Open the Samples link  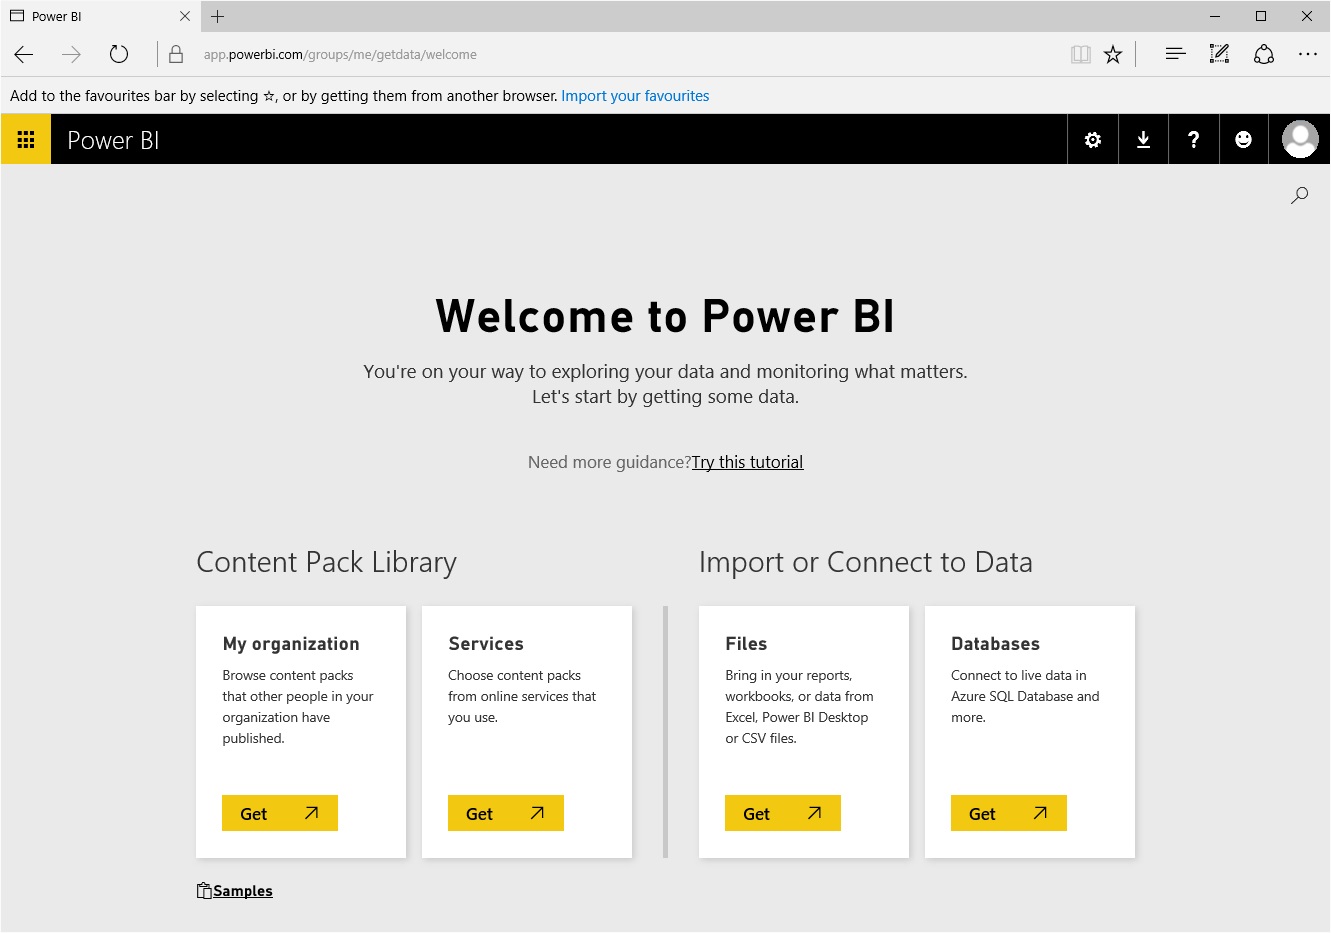[242, 891]
